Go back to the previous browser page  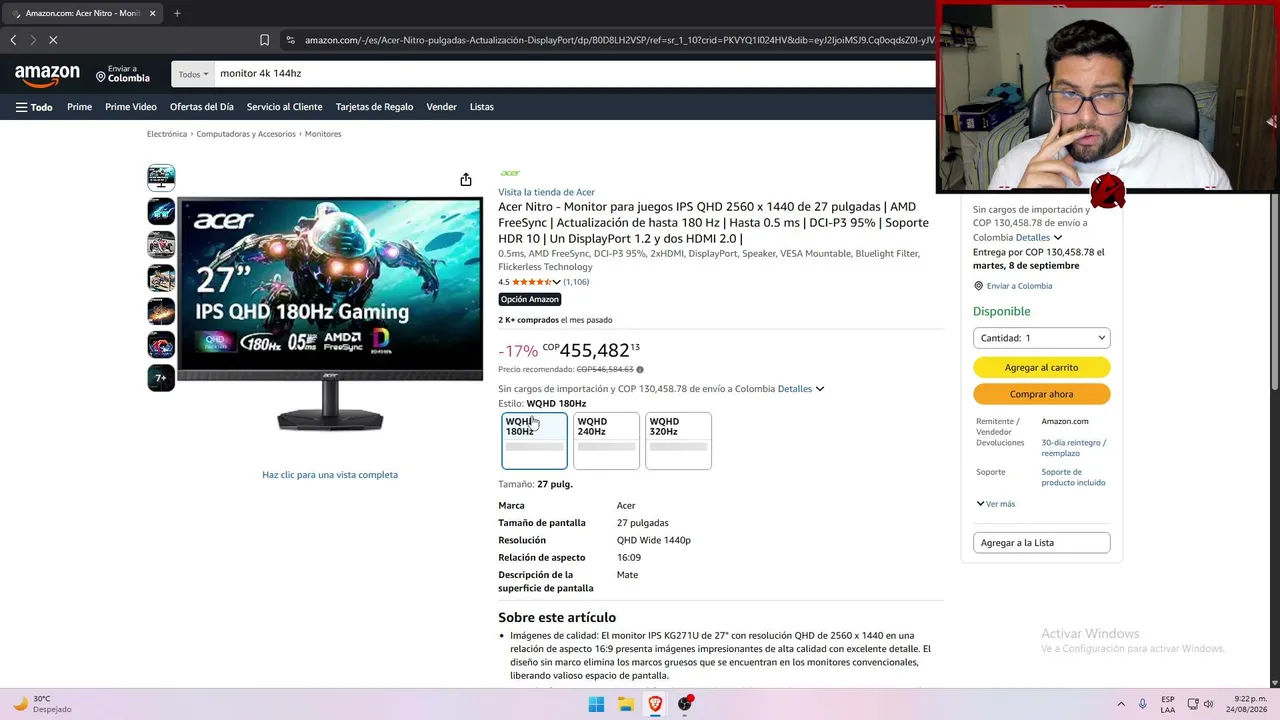tap(13, 40)
